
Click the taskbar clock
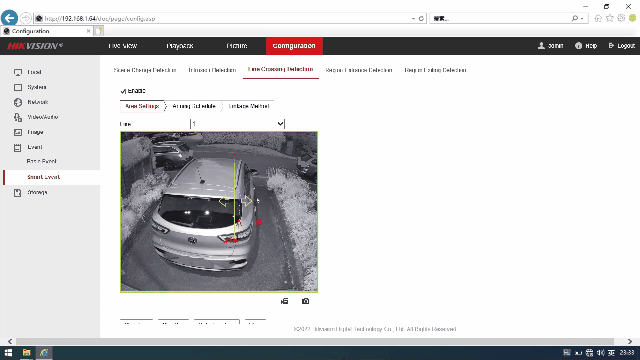(627, 353)
